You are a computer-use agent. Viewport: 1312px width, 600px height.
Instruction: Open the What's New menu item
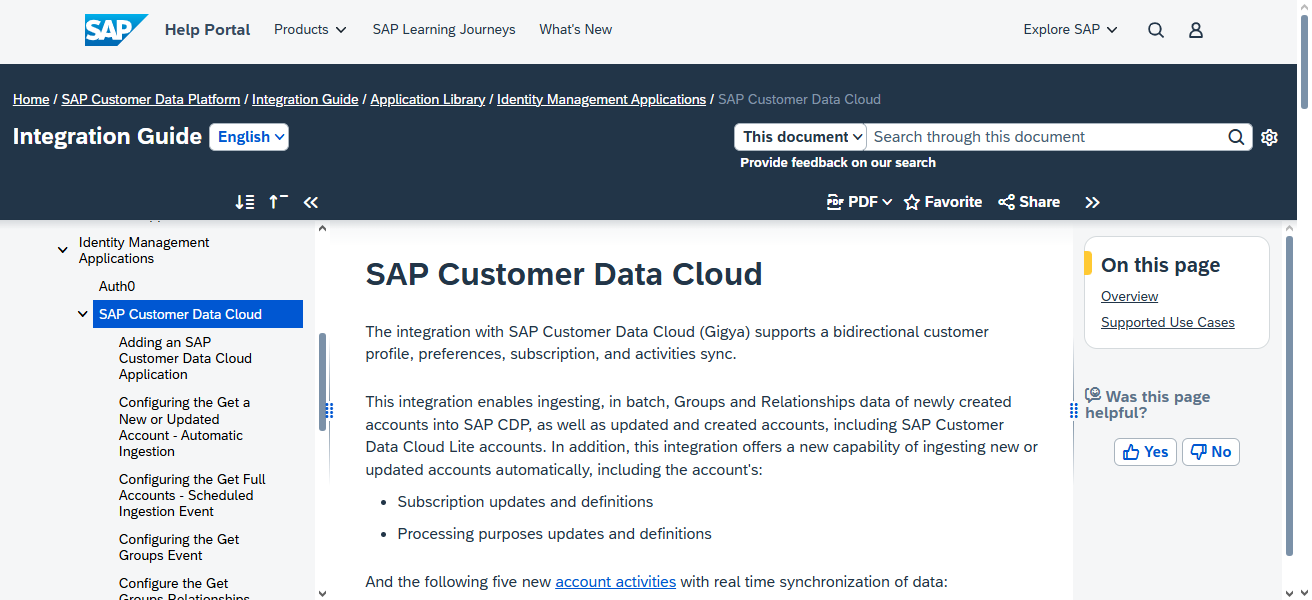tap(575, 30)
